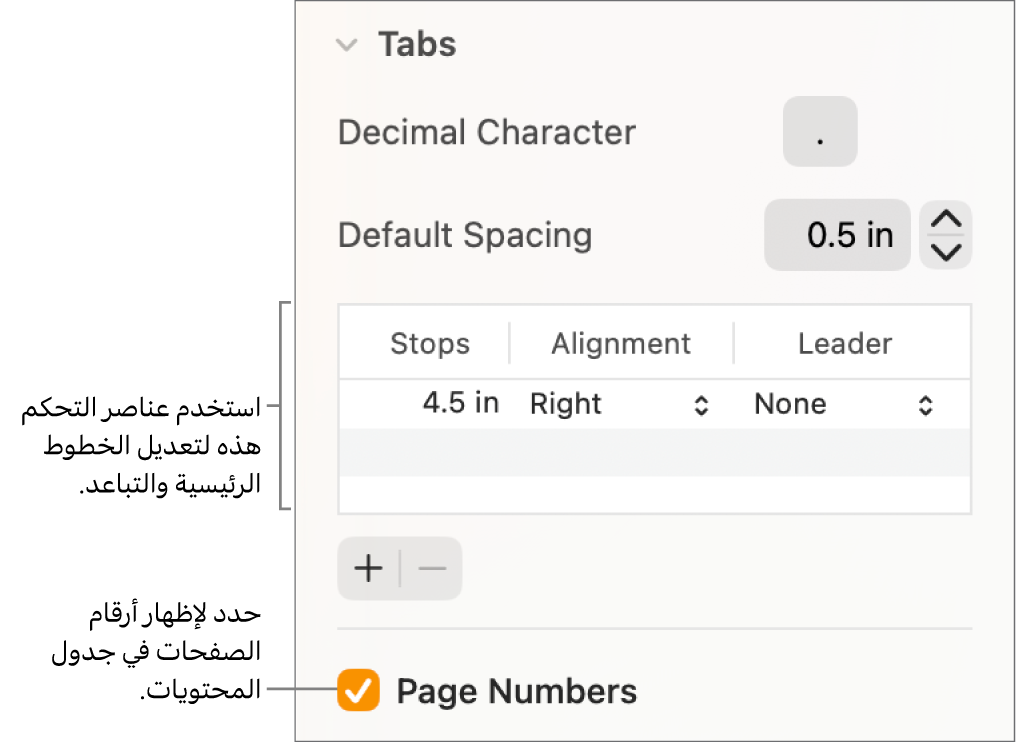Viewport: 1017px width, 742px height.
Task: Click the Default Spacing value field
Action: [837, 236]
